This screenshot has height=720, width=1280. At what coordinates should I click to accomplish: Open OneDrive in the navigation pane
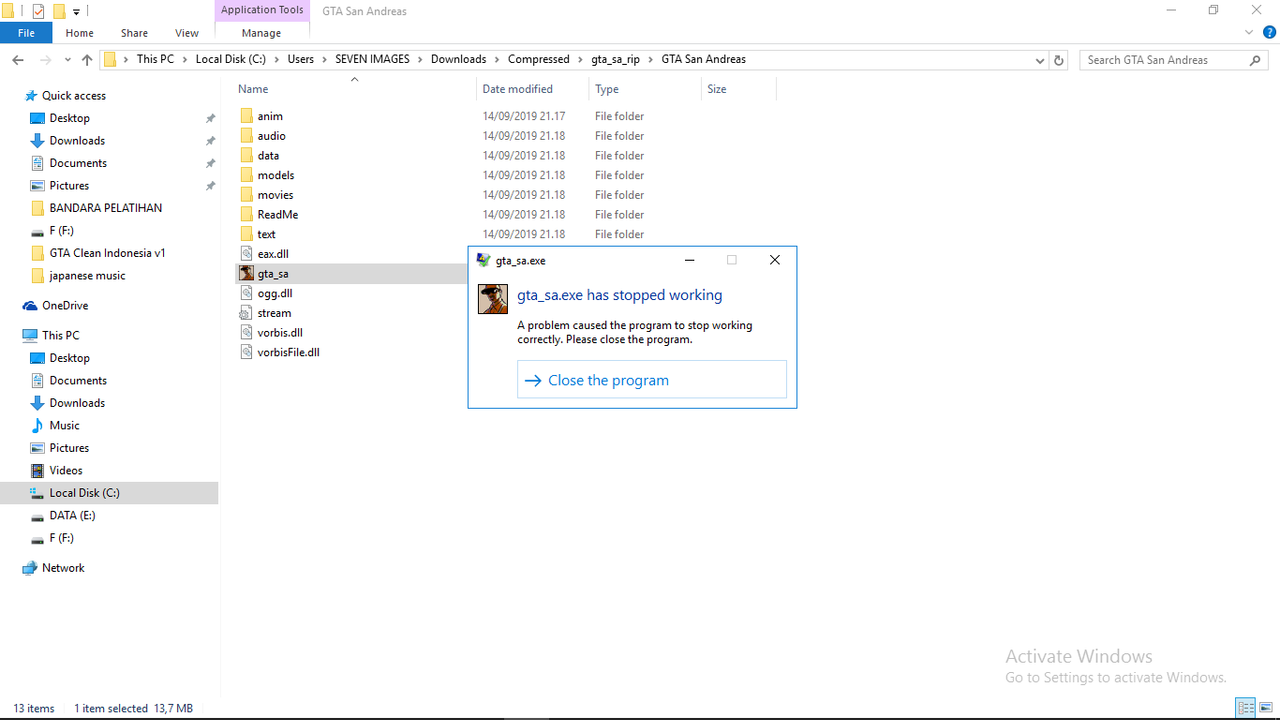[65, 306]
